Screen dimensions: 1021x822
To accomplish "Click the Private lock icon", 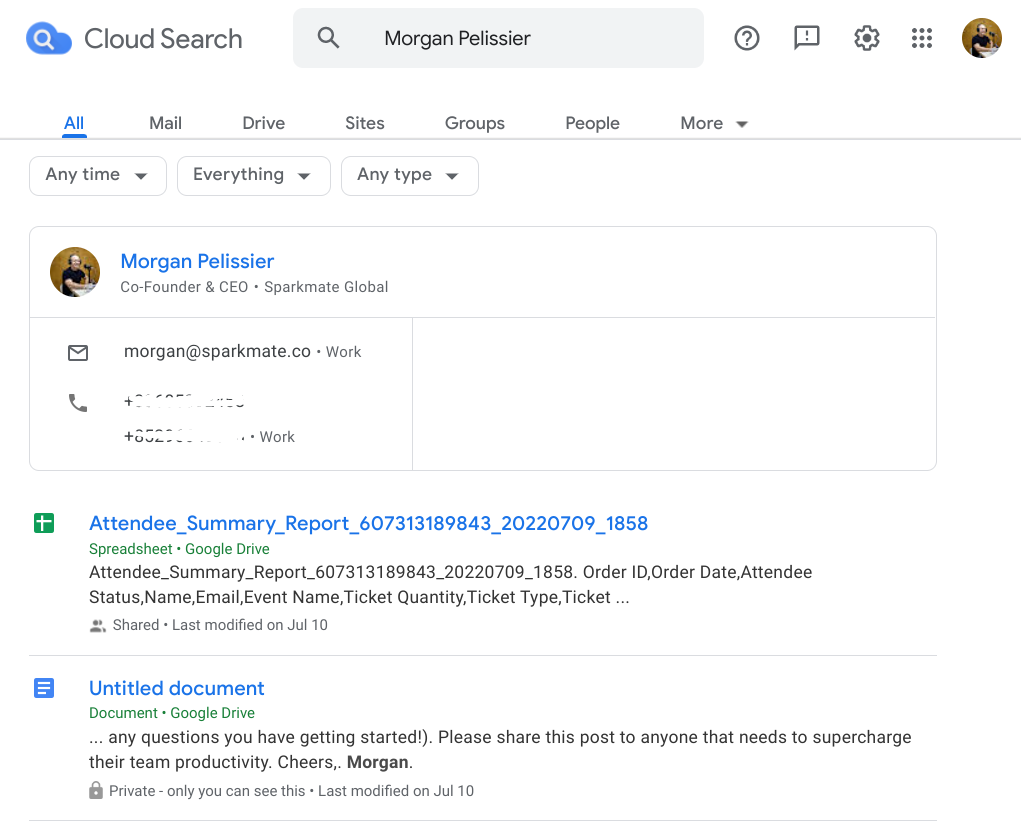I will pos(96,790).
